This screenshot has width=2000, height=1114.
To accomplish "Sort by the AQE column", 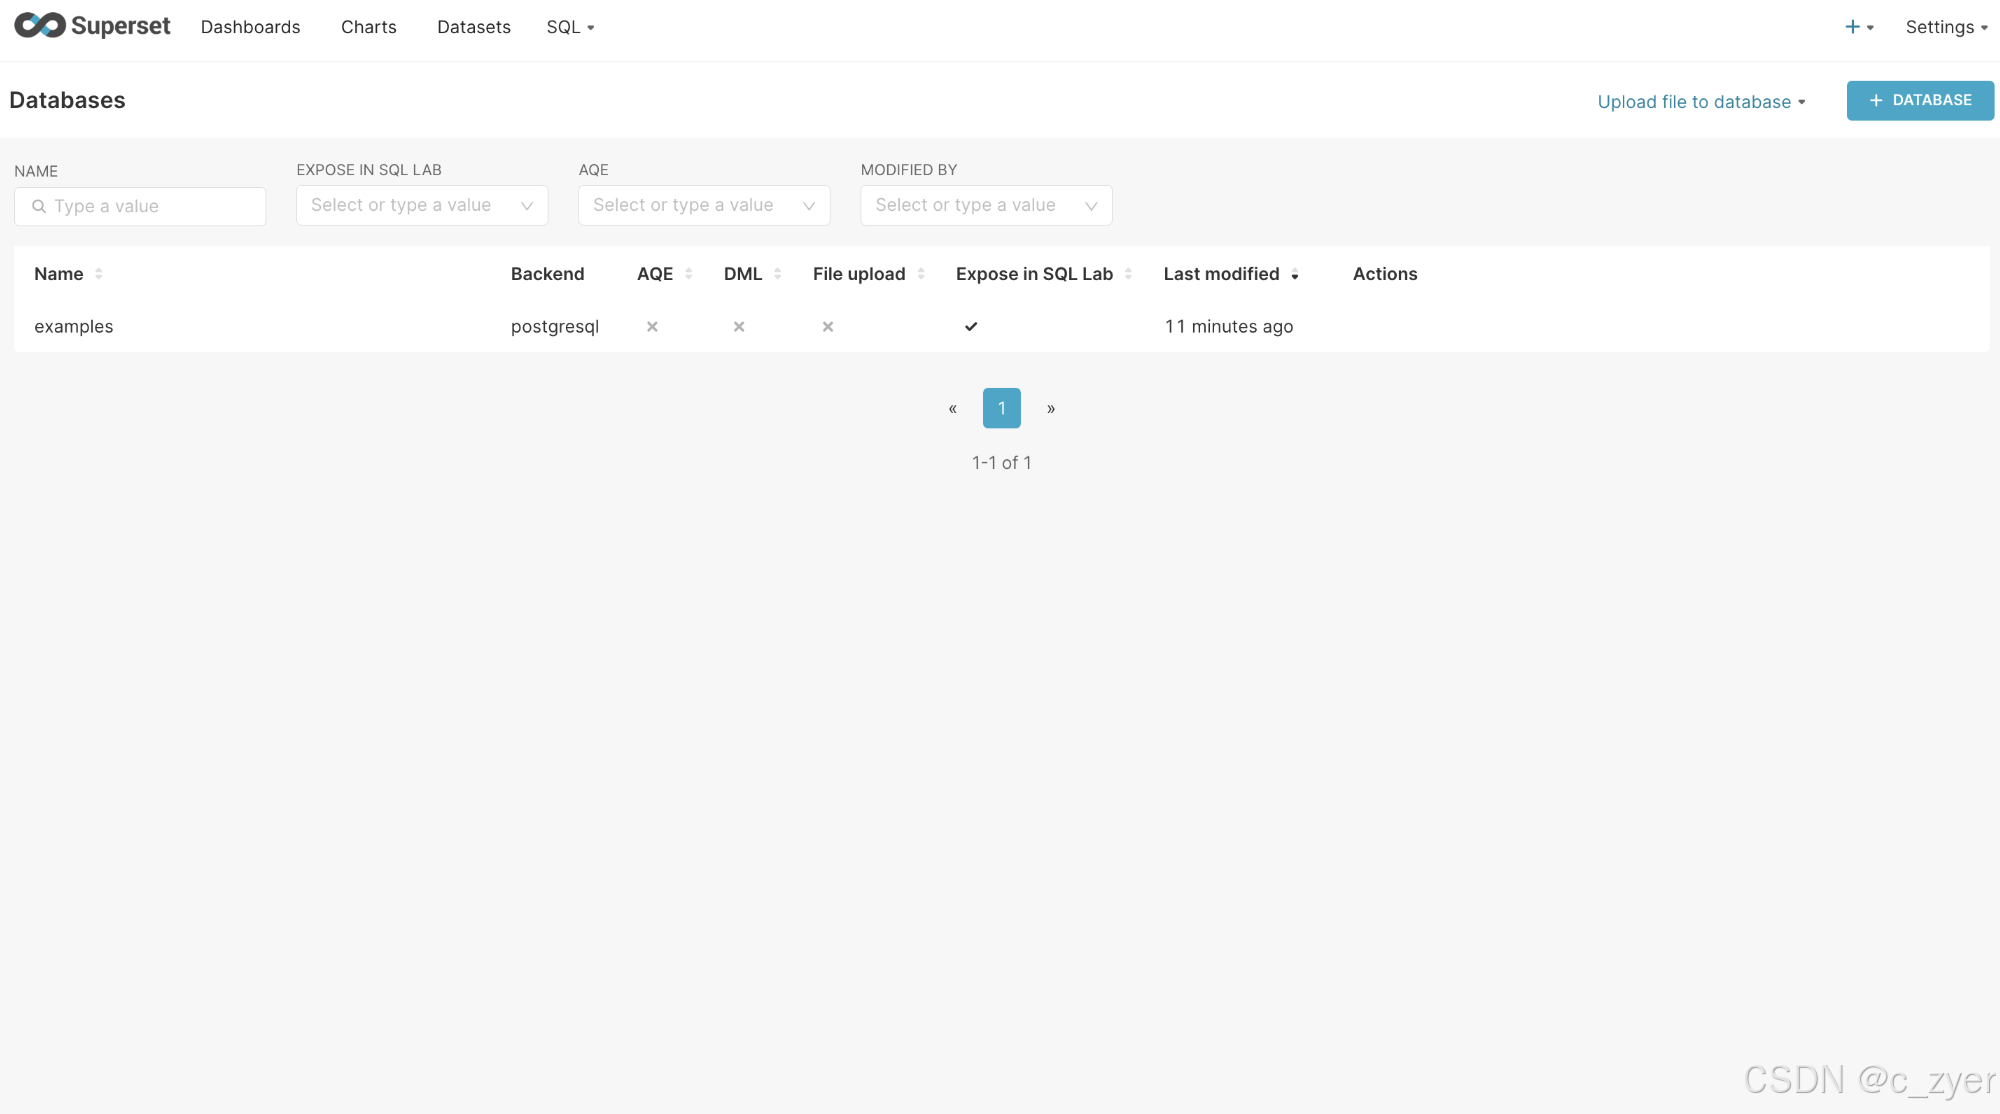I will 664,274.
